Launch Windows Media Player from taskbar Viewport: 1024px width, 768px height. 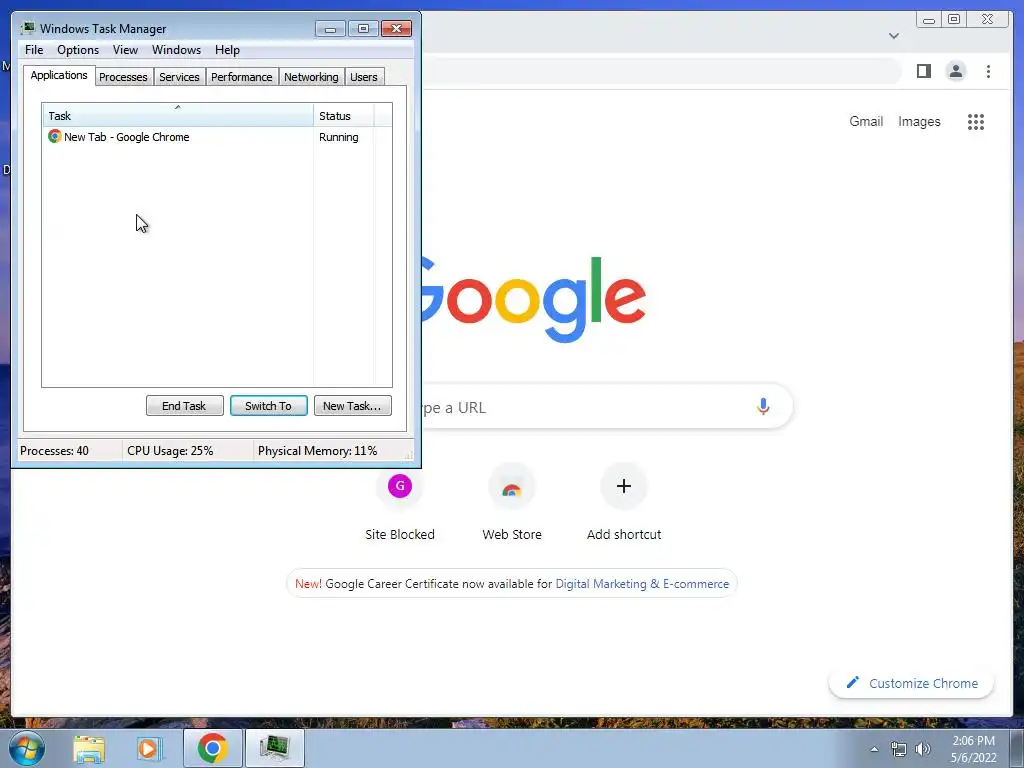coord(149,748)
